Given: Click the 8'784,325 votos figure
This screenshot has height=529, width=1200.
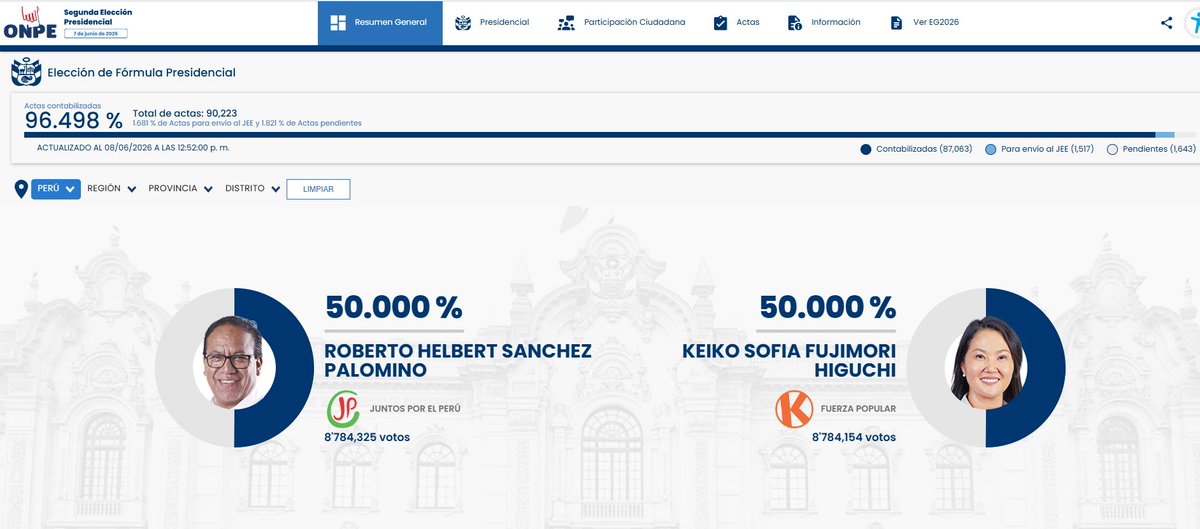Looking at the screenshot, I should click(x=367, y=438).
